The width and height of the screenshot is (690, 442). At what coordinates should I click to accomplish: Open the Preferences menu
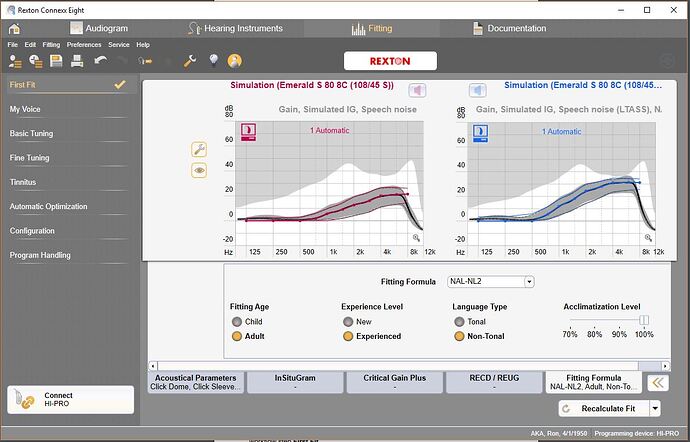point(84,45)
